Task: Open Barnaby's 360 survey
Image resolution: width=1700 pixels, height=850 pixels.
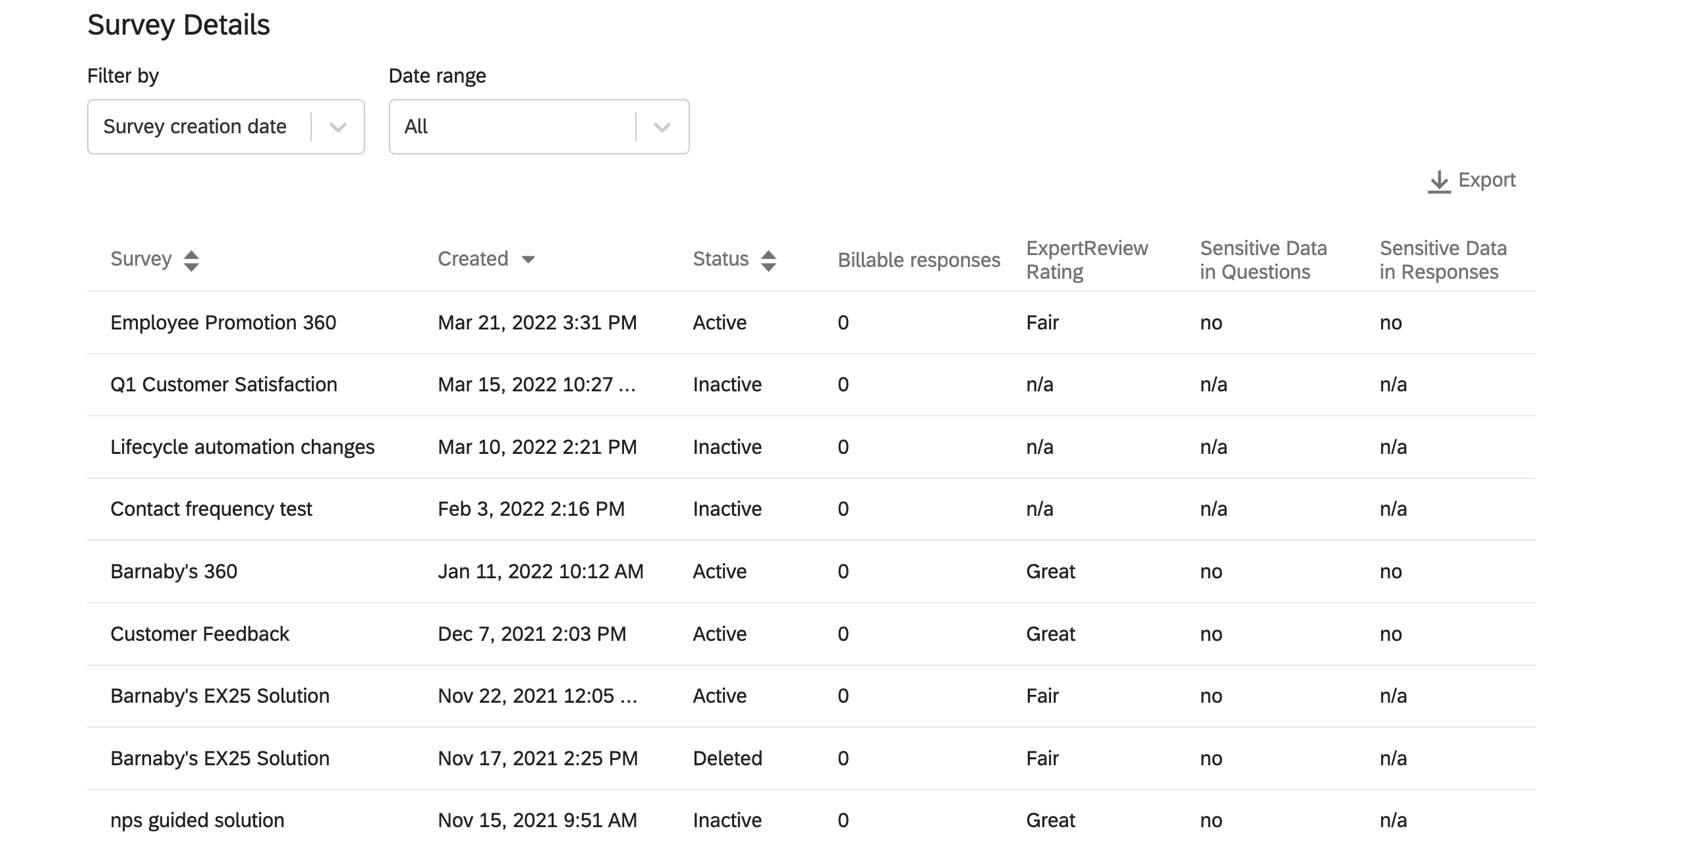Action: tap(174, 572)
